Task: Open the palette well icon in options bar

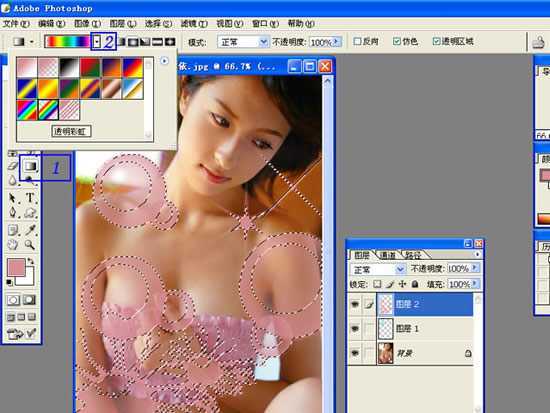Action: (x=538, y=42)
